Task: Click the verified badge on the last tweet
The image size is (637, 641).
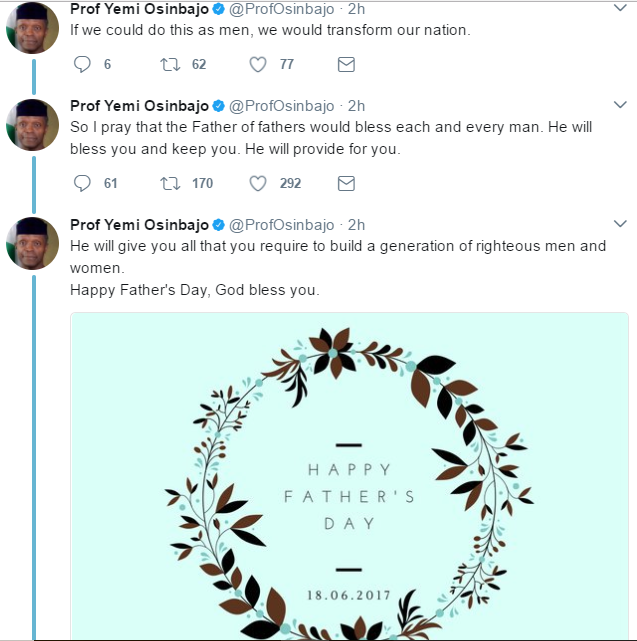Action: coord(219,224)
